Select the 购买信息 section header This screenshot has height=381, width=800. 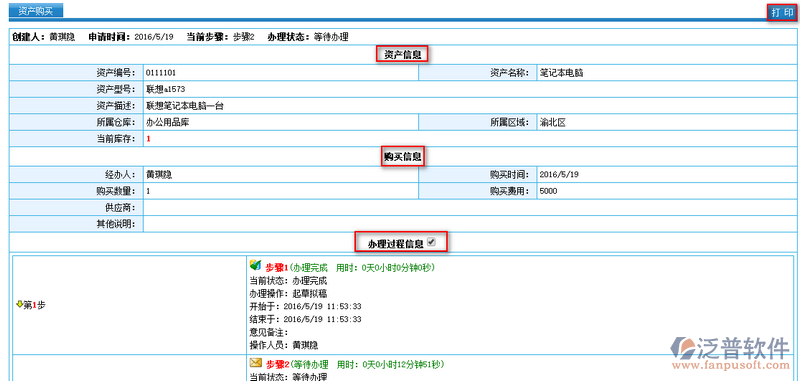point(403,157)
